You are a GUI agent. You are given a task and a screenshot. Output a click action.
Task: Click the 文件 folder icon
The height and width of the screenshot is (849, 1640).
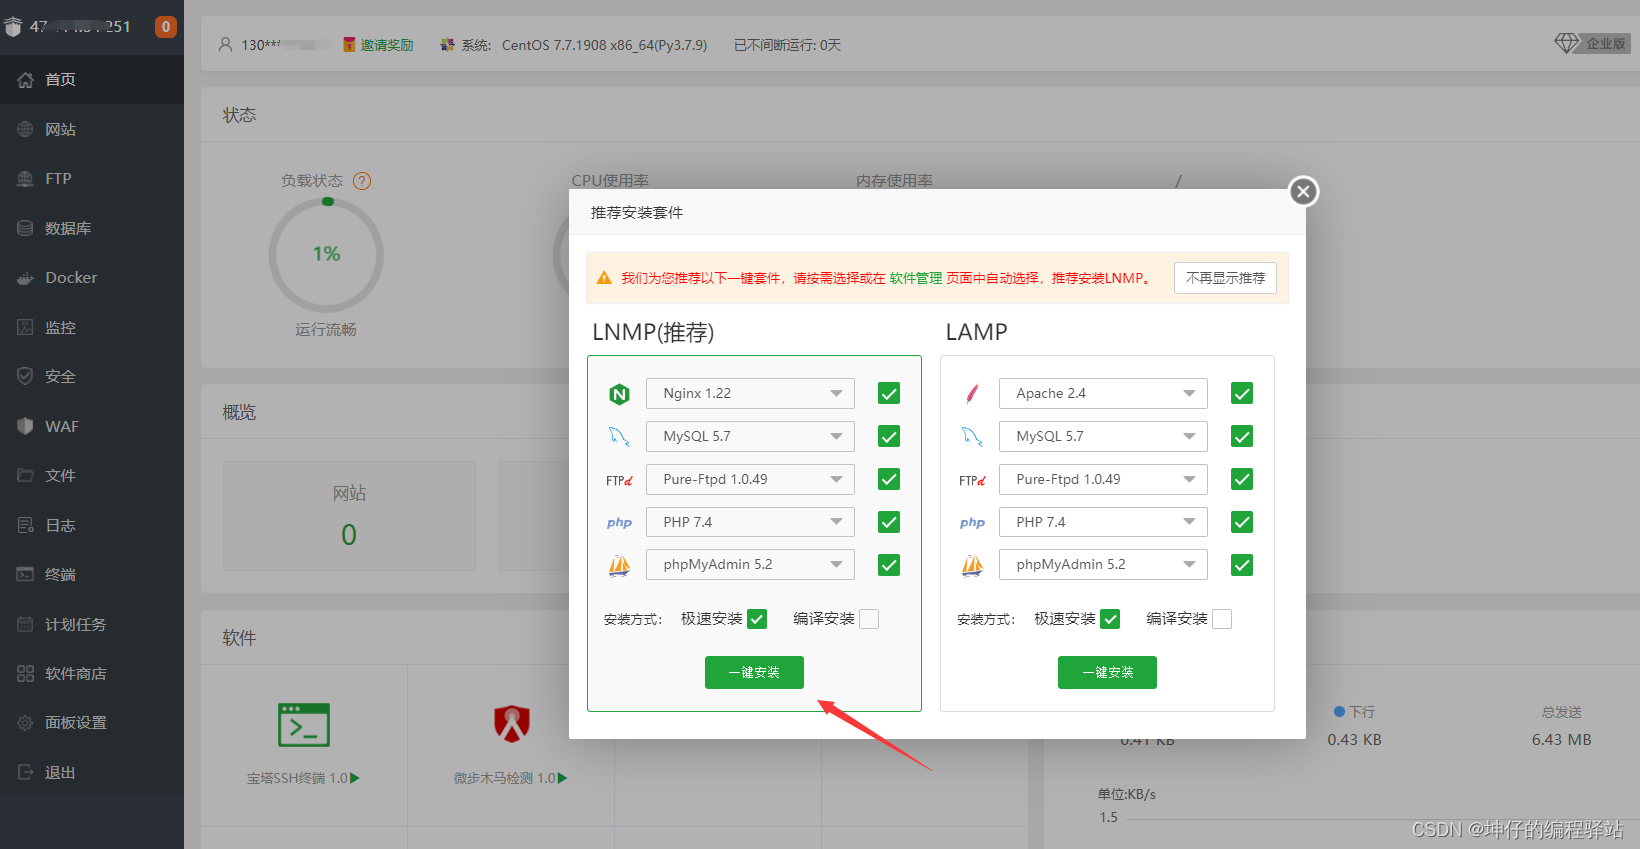point(25,475)
